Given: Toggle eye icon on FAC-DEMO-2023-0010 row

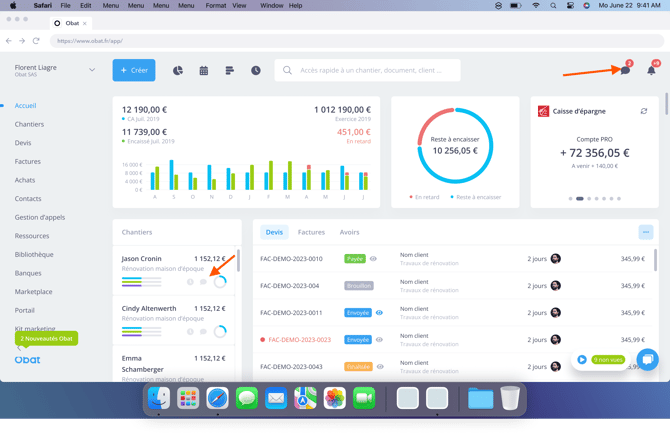Looking at the screenshot, I should [x=374, y=259].
